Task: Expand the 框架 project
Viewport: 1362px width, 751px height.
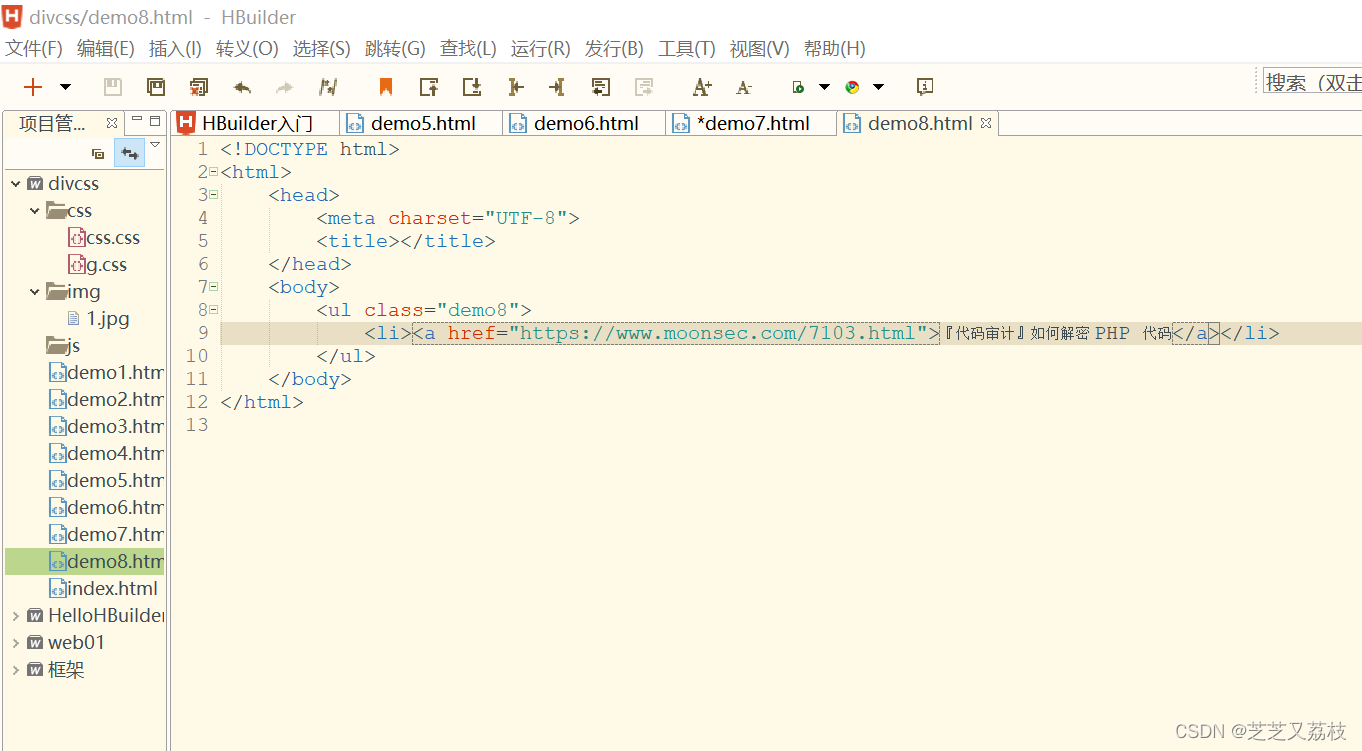Action: [15, 670]
